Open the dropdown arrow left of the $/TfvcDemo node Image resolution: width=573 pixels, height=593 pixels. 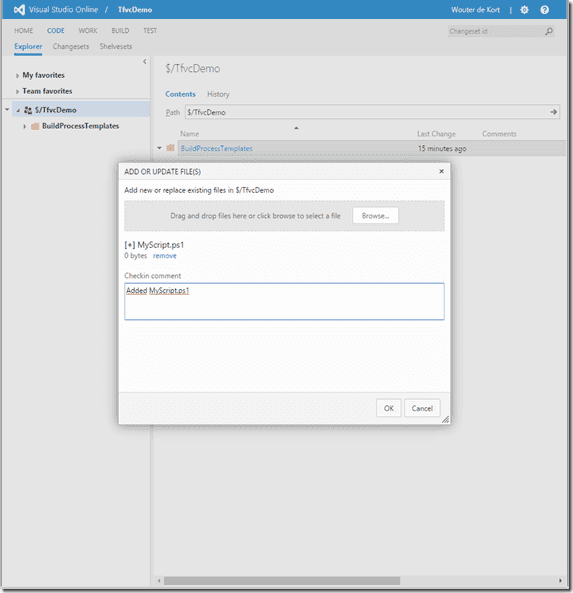(7, 110)
